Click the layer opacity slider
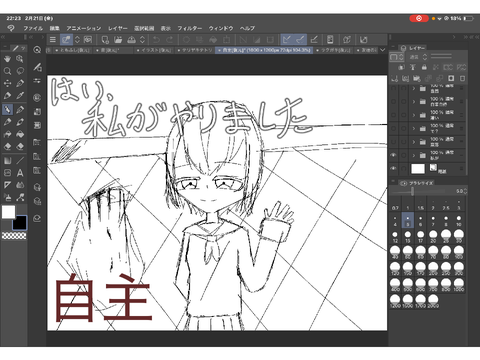Viewport: 480px width, 360px height. (441, 57)
